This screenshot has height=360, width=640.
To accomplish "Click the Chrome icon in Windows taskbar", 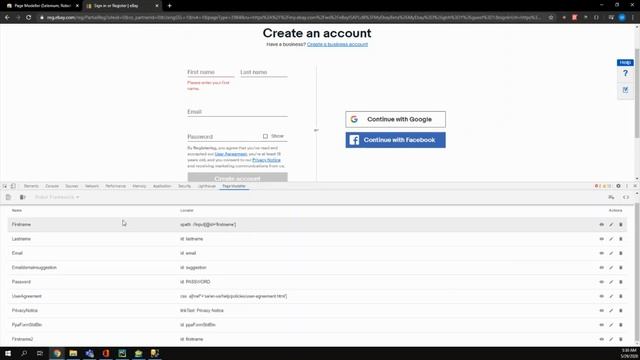I will [57, 353].
